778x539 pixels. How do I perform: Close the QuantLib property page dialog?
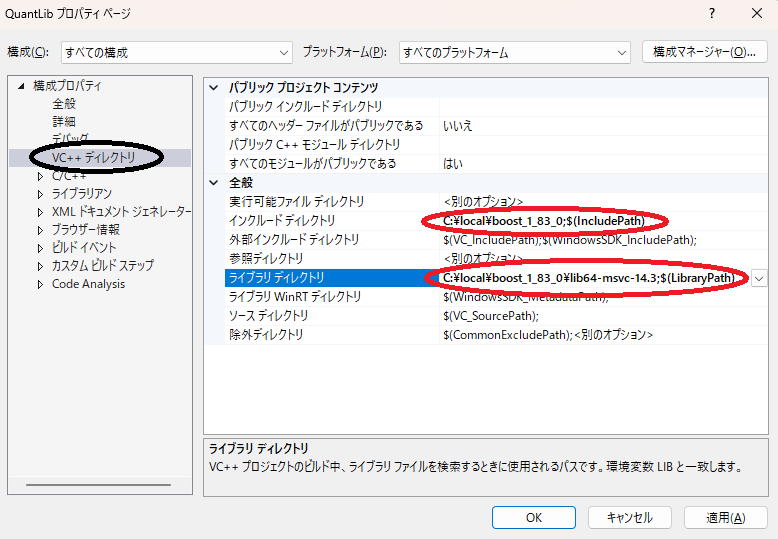click(x=757, y=13)
